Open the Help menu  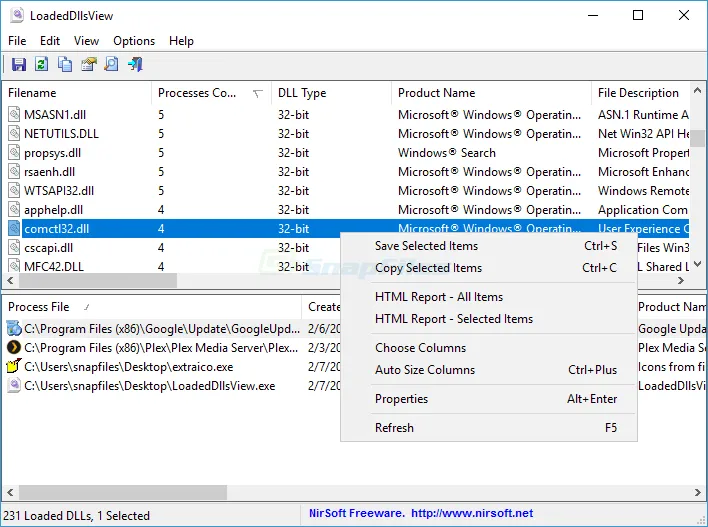point(182,41)
